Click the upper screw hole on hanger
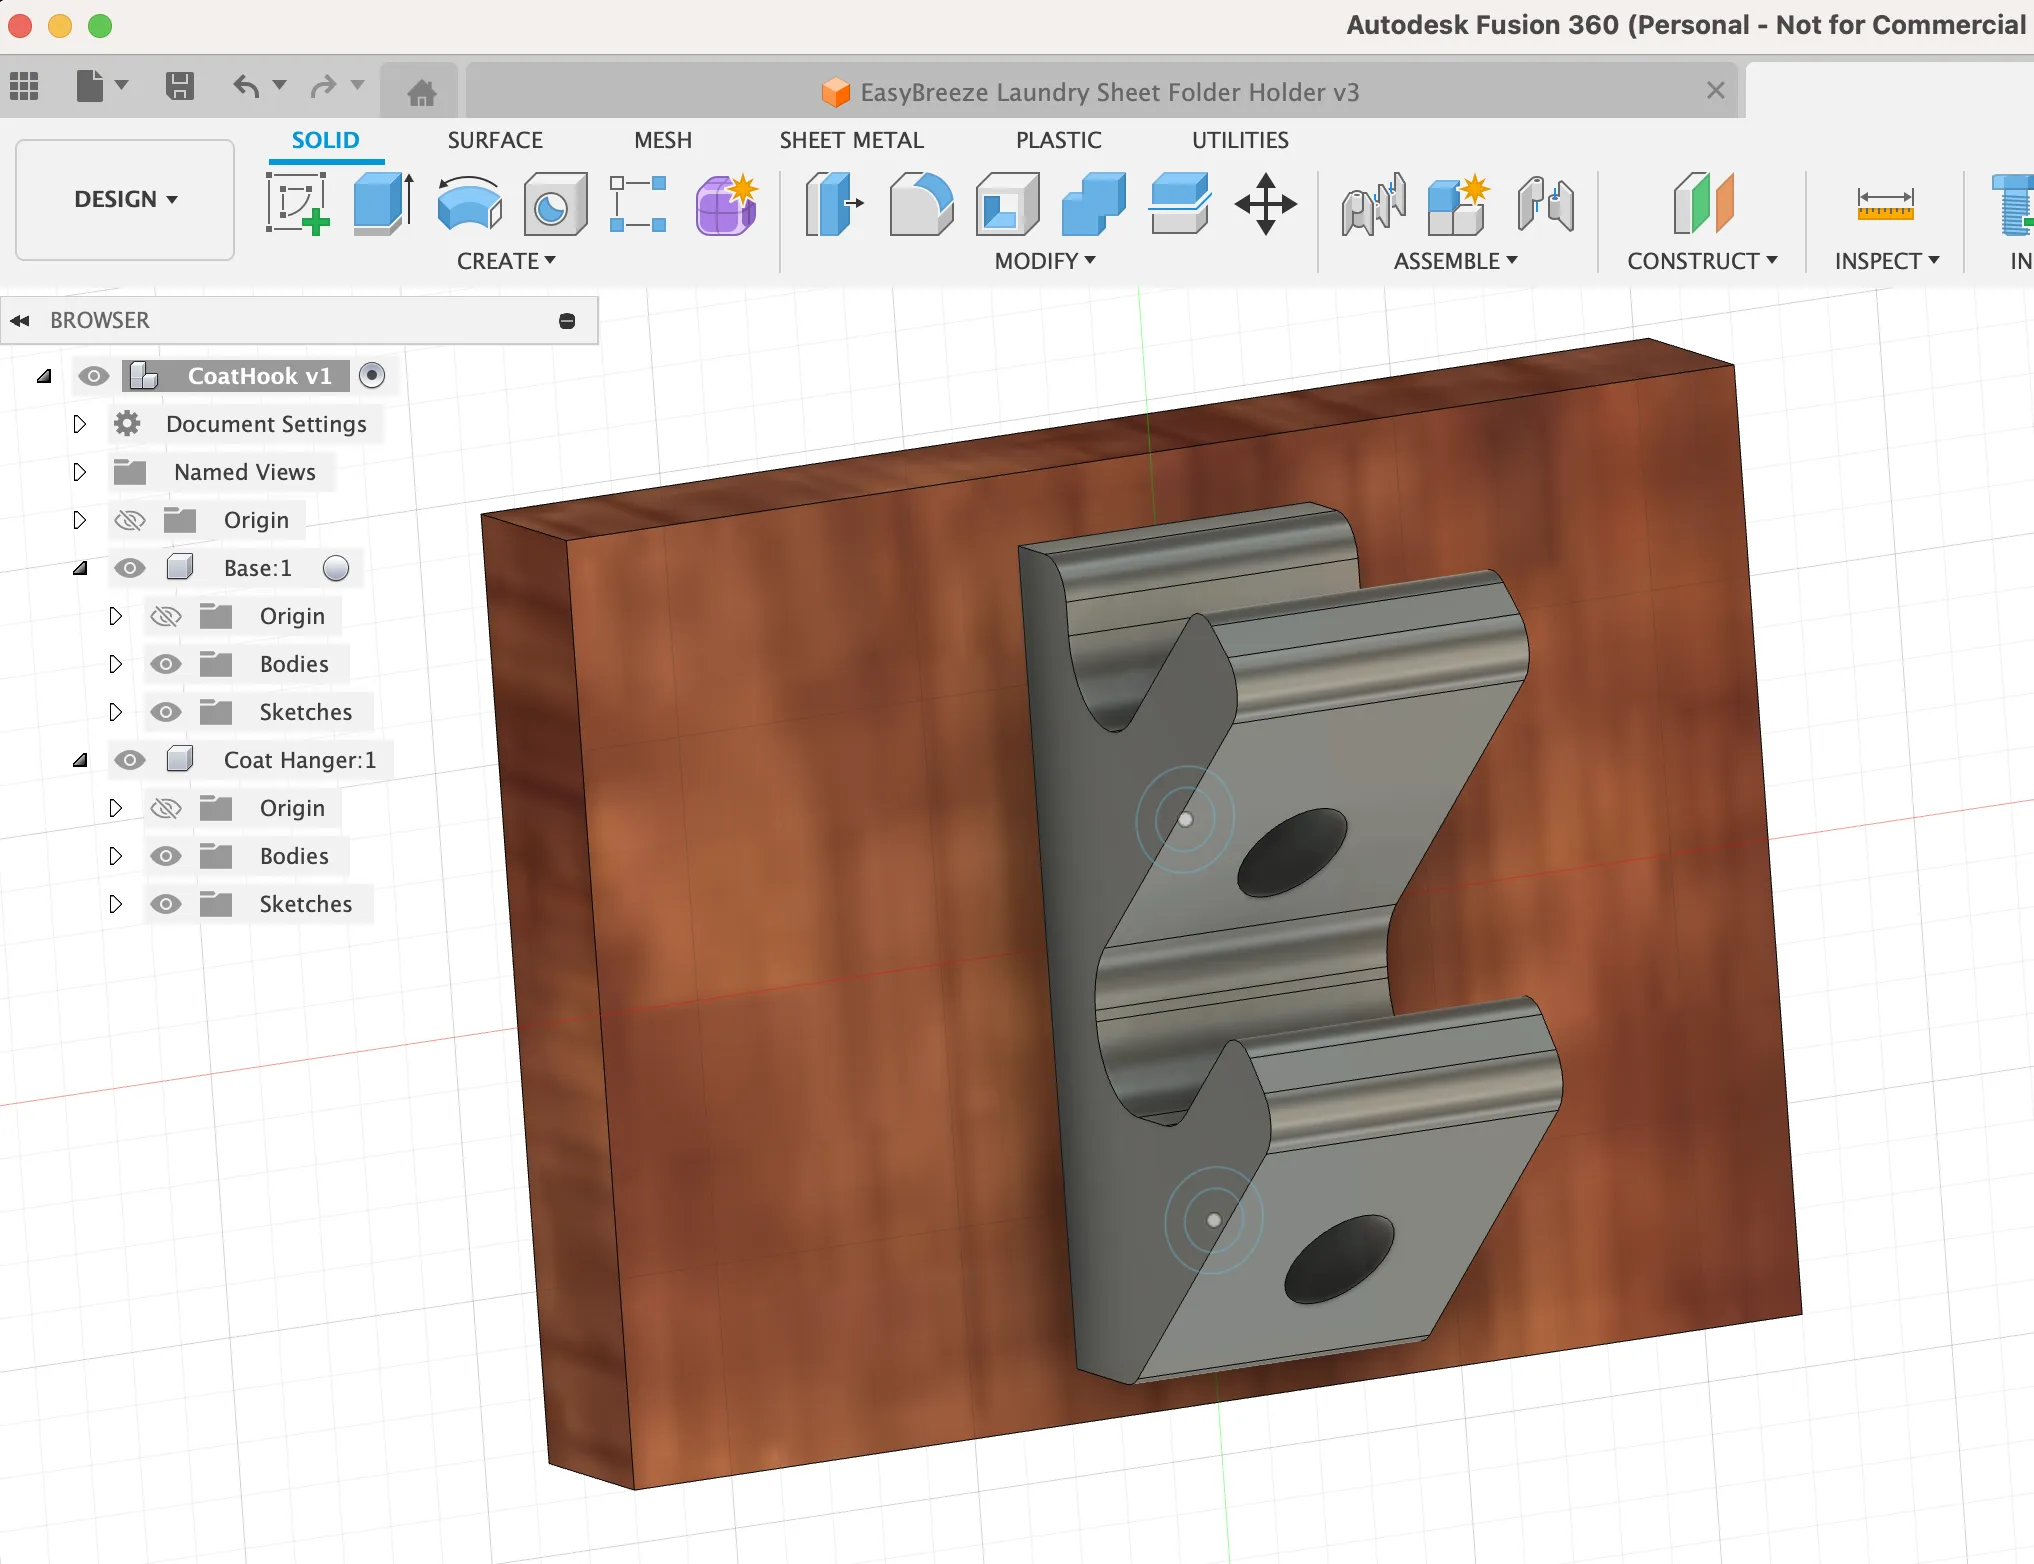This screenshot has width=2034, height=1564. click(x=1292, y=852)
